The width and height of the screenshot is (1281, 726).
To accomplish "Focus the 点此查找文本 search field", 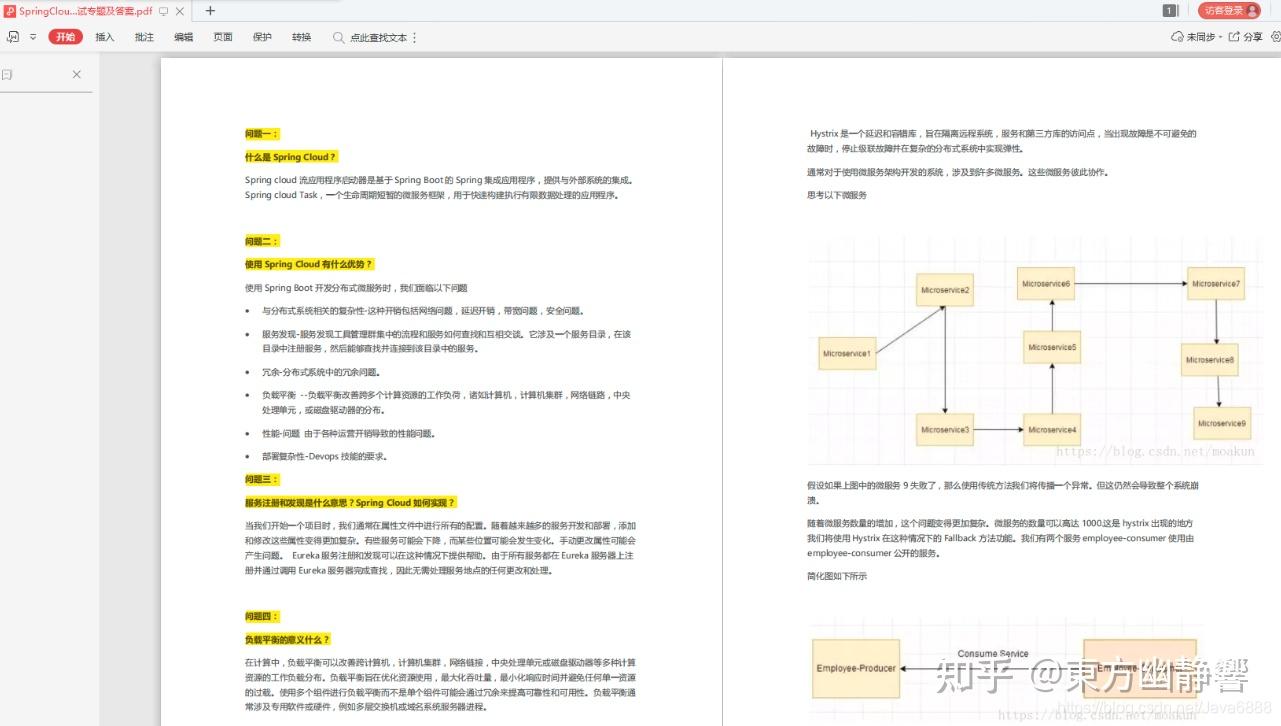I will (x=379, y=37).
